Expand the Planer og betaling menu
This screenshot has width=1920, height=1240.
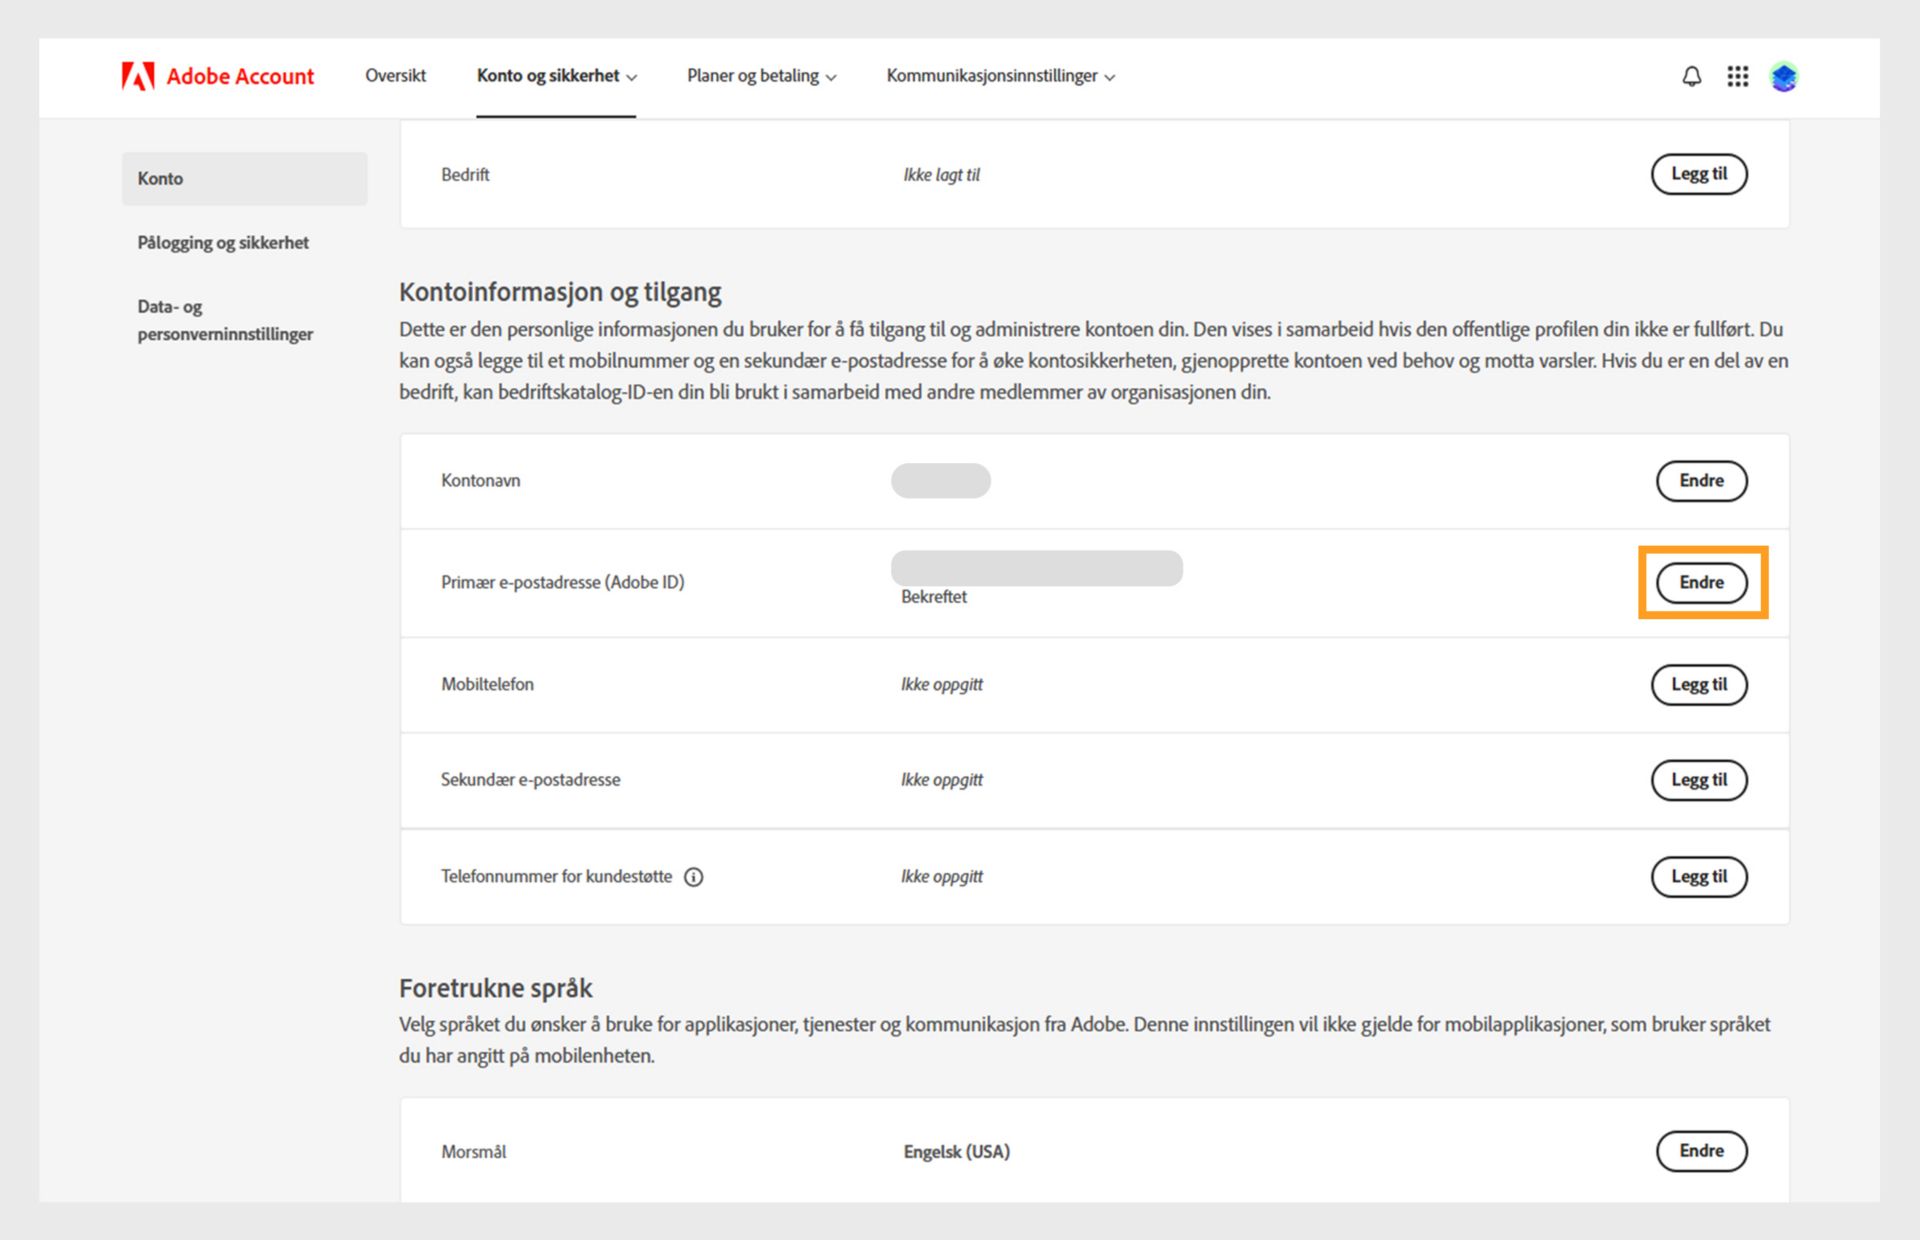[x=762, y=76]
